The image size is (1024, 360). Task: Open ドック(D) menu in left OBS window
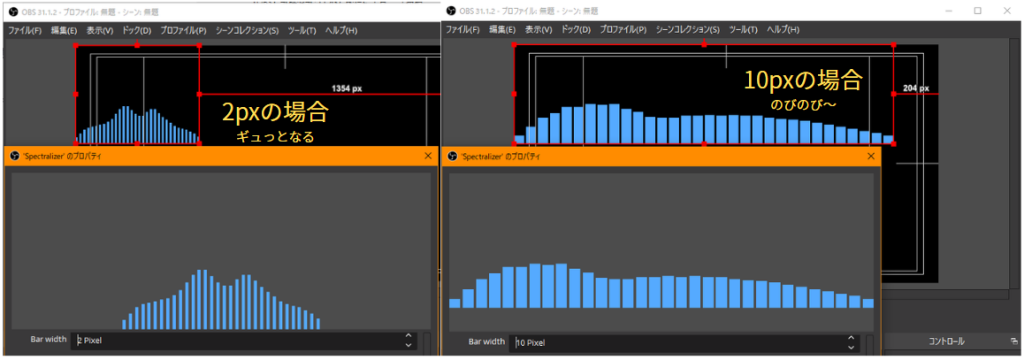click(x=136, y=31)
